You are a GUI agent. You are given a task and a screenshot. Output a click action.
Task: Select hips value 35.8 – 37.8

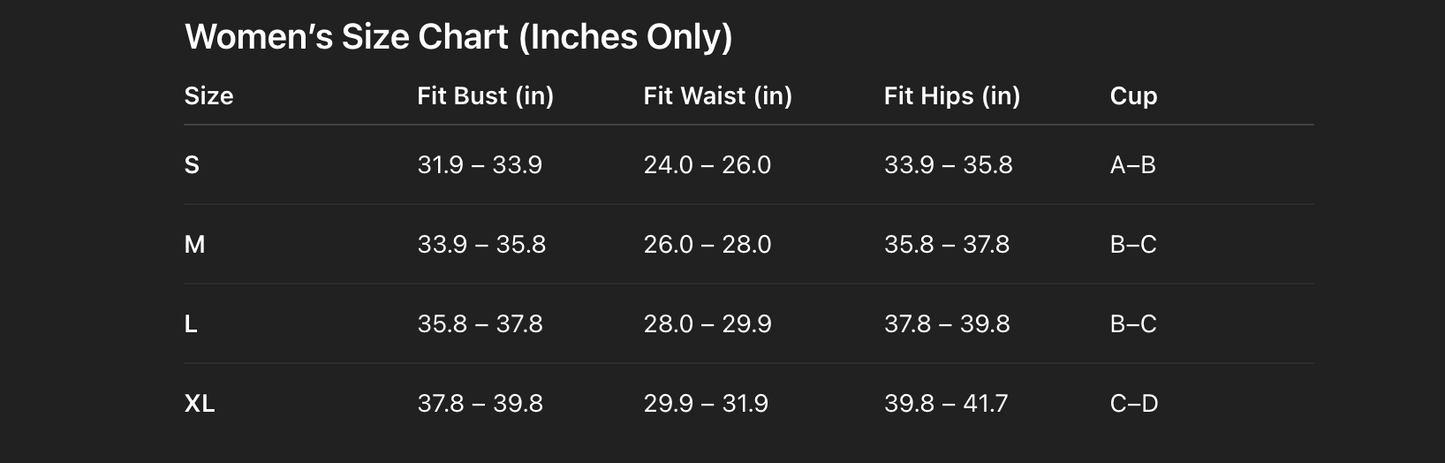[x=947, y=245]
